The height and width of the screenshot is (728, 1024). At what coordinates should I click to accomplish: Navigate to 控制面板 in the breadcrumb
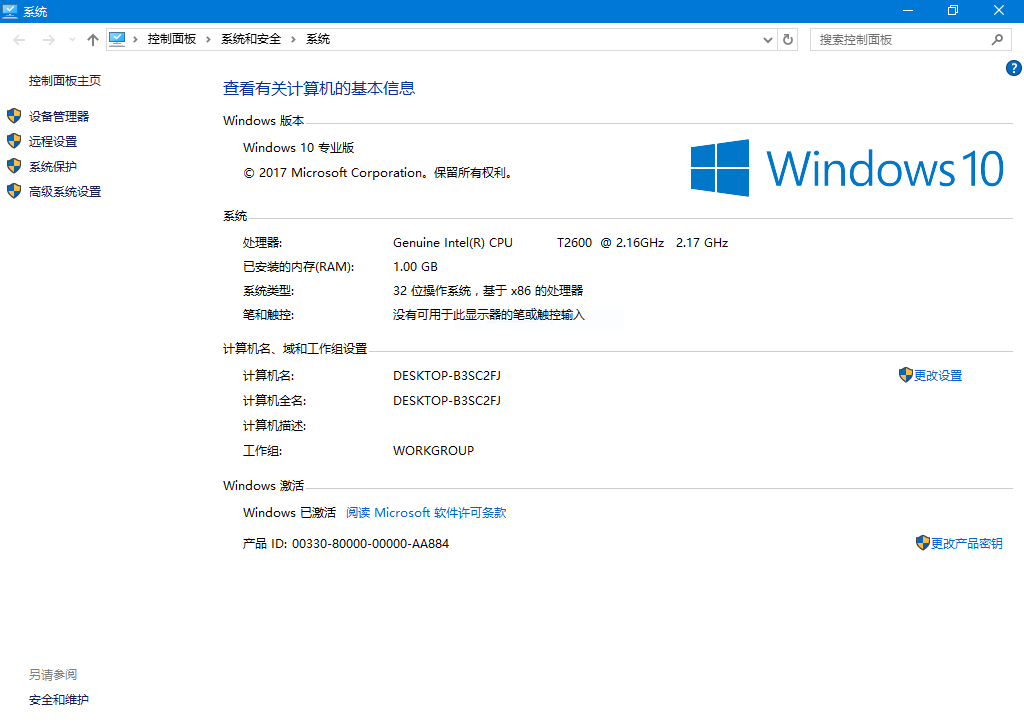coord(171,39)
